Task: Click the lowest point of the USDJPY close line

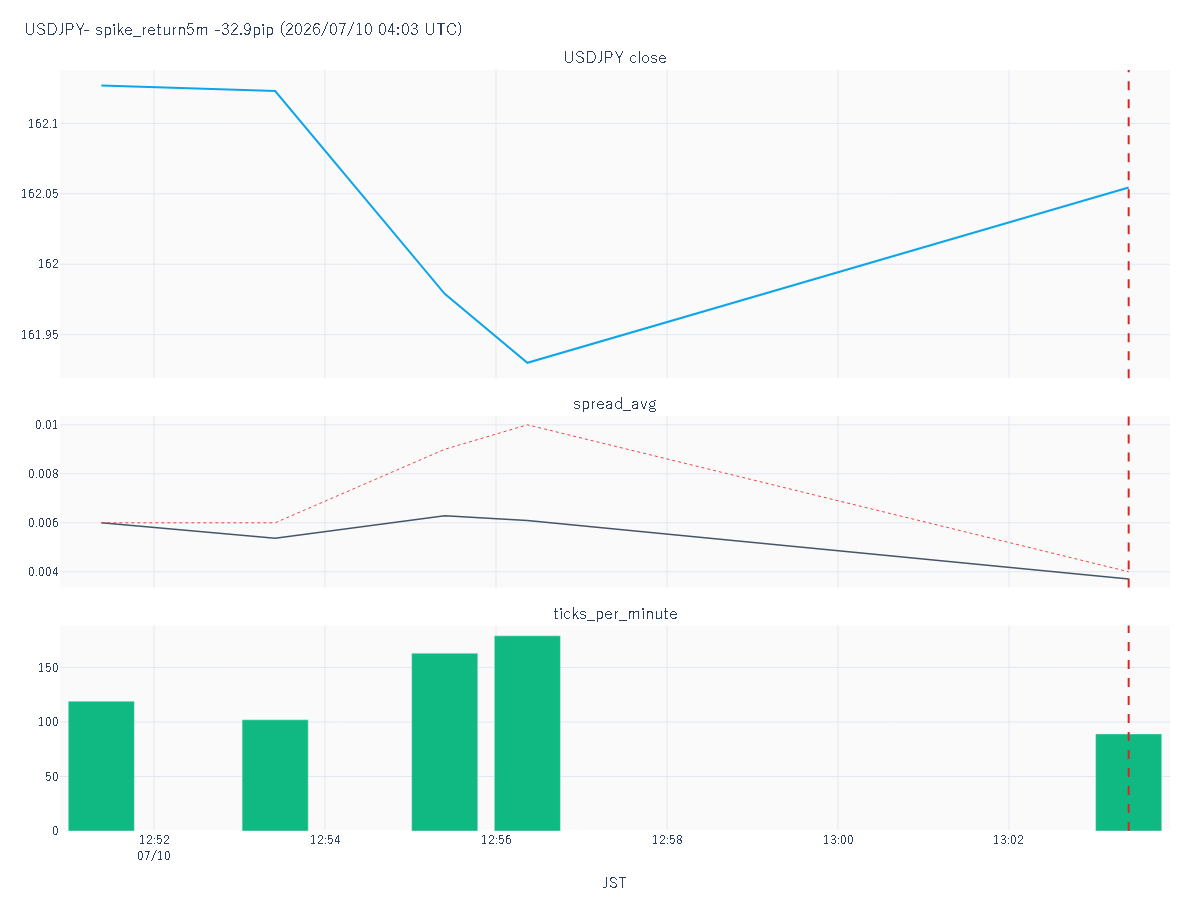Action: [x=527, y=362]
